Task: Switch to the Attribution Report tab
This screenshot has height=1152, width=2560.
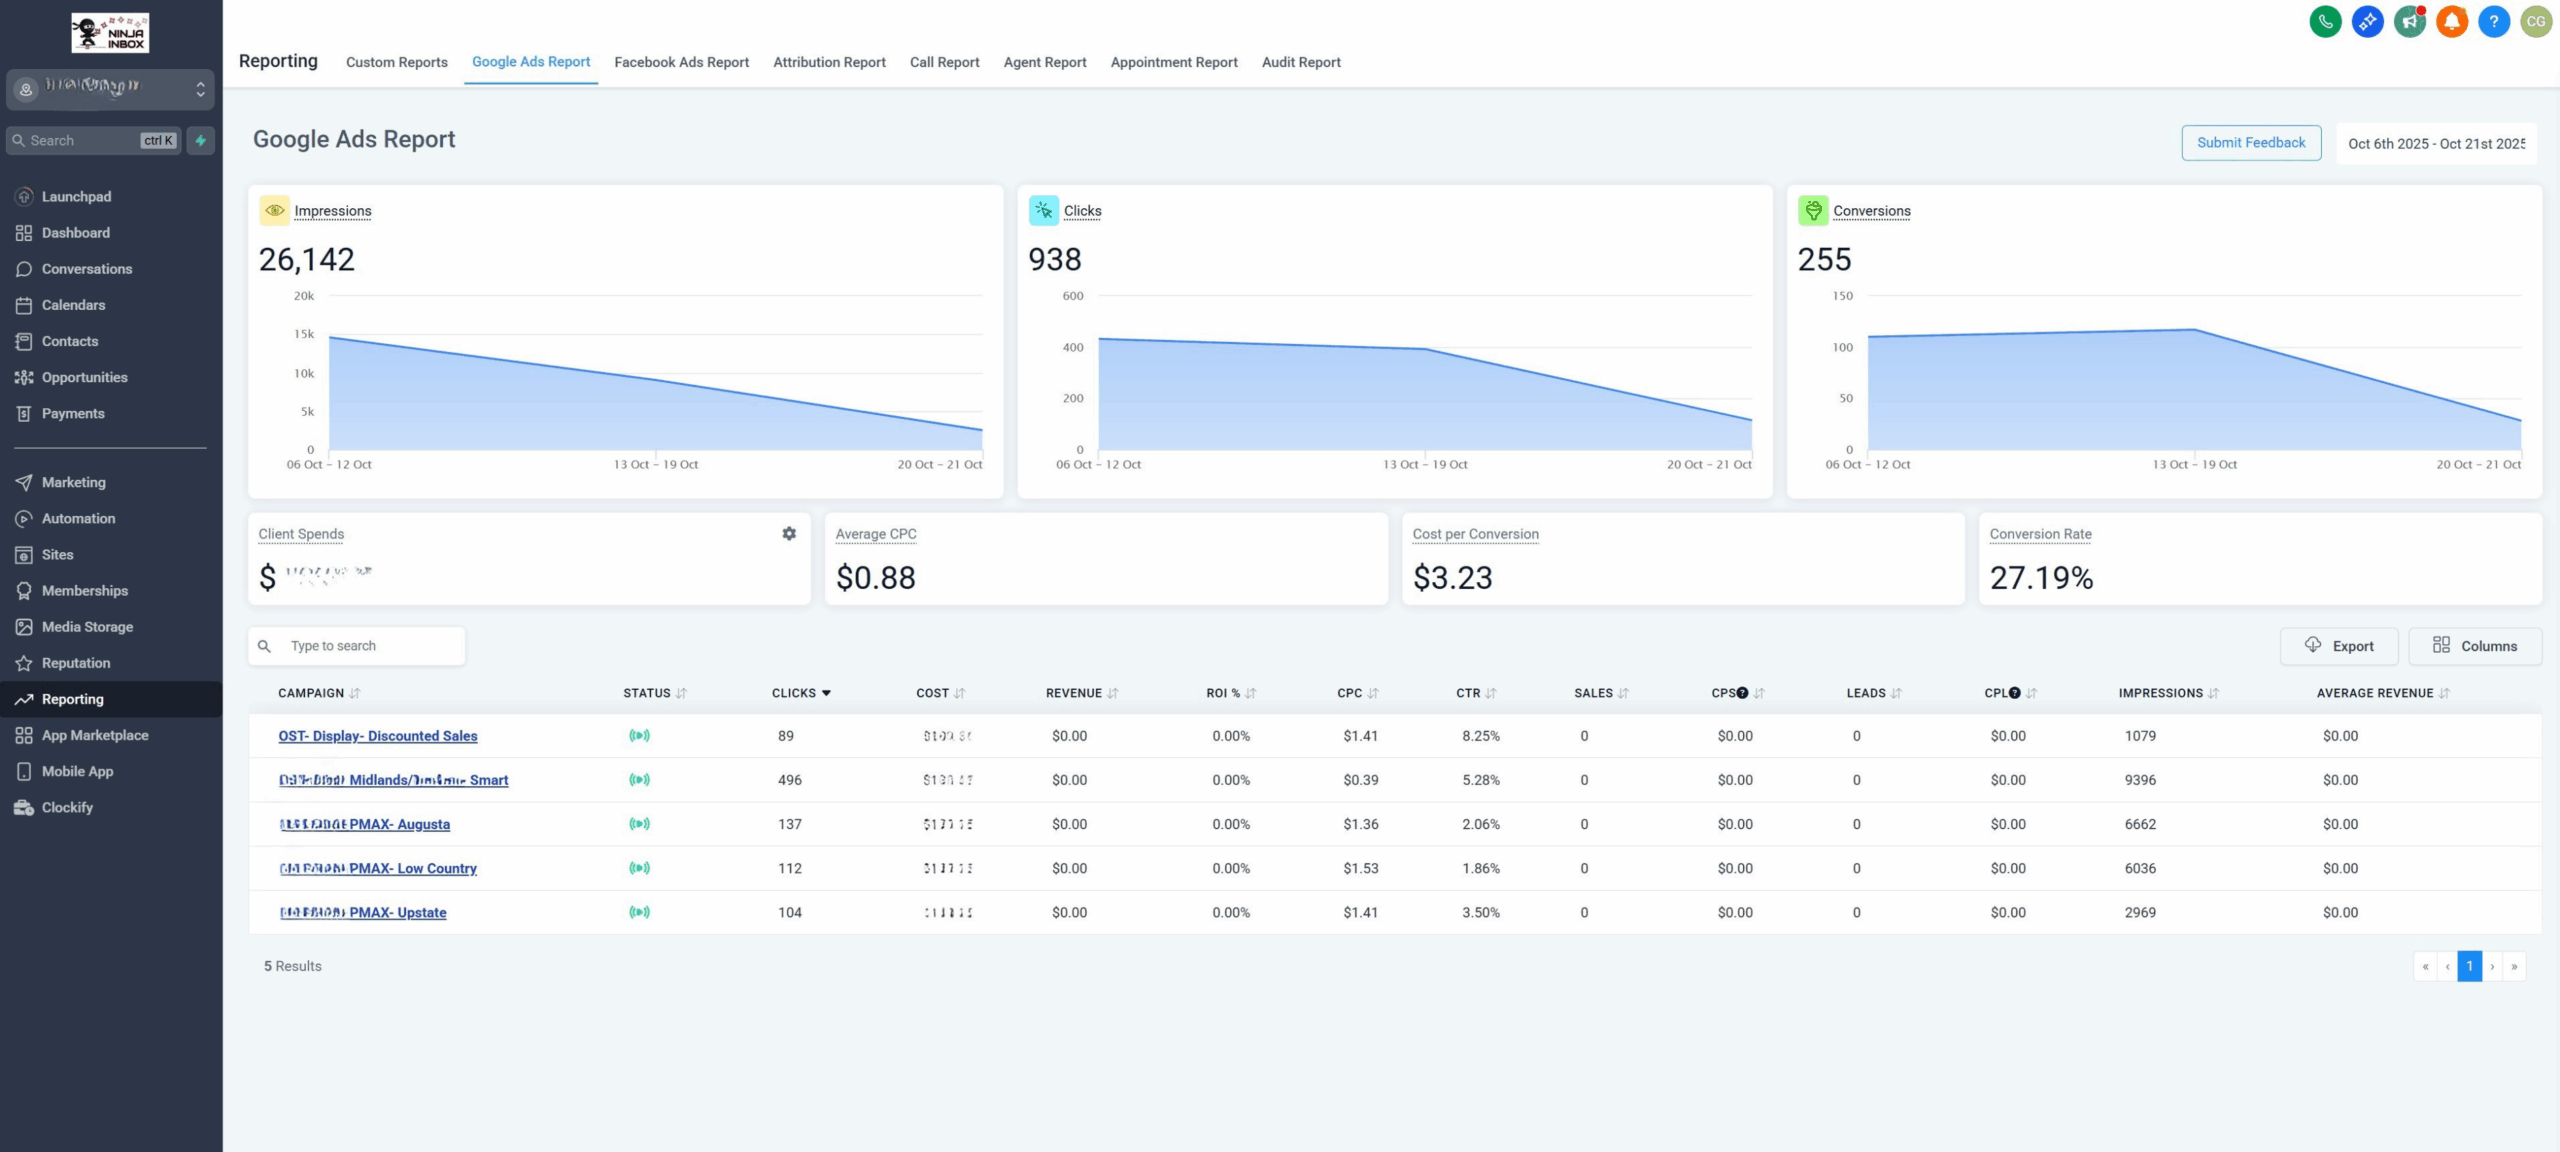Action: 828,62
